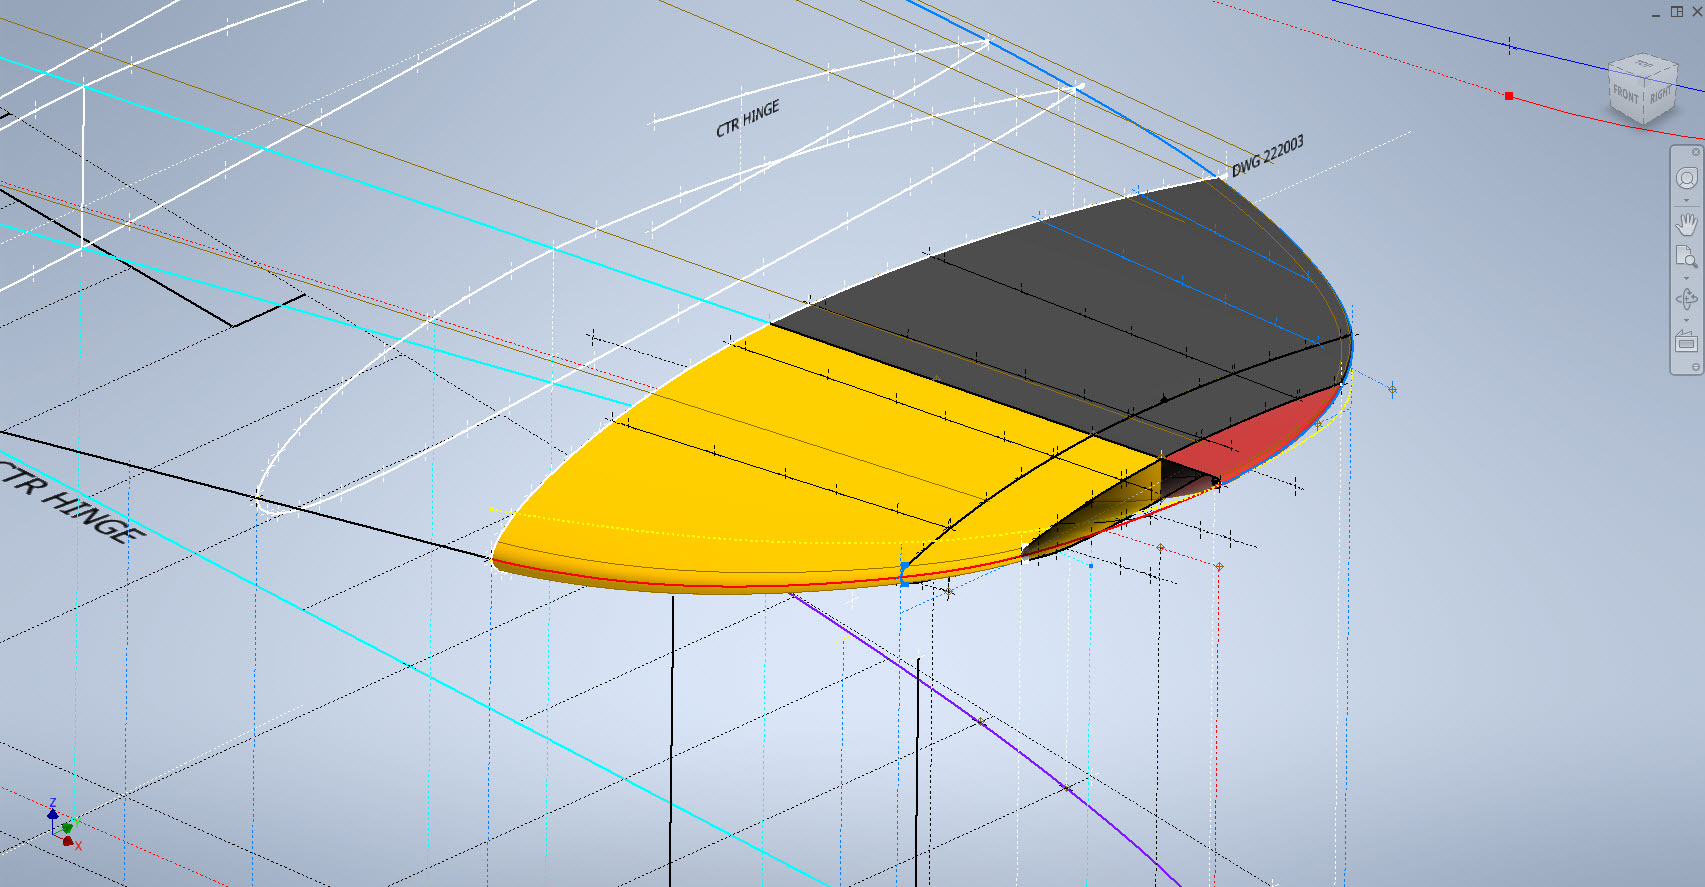Click the DWG 222003 text label
This screenshot has width=1705, height=887.
tap(1267, 157)
